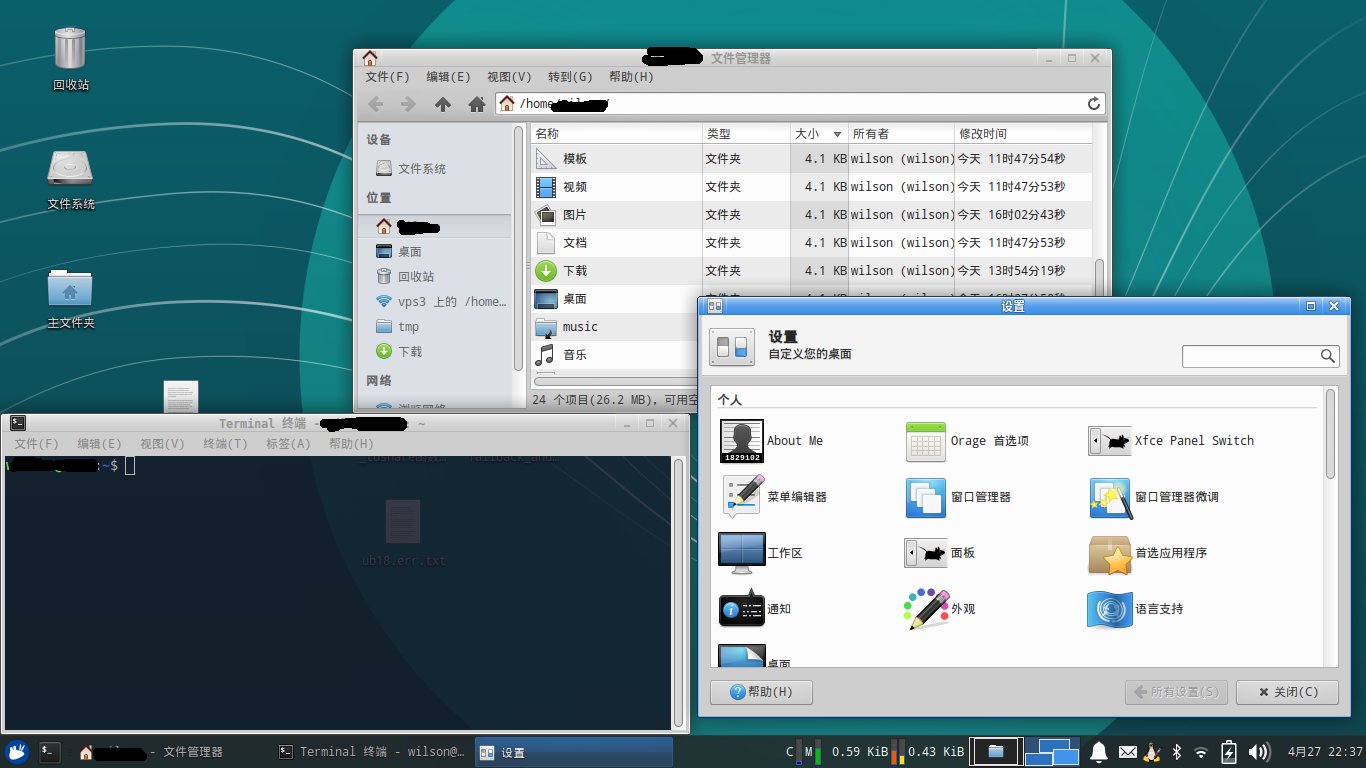The height and width of the screenshot is (768, 1366).
Task: Click the 帮助(H) button in Settings
Action: [761, 692]
